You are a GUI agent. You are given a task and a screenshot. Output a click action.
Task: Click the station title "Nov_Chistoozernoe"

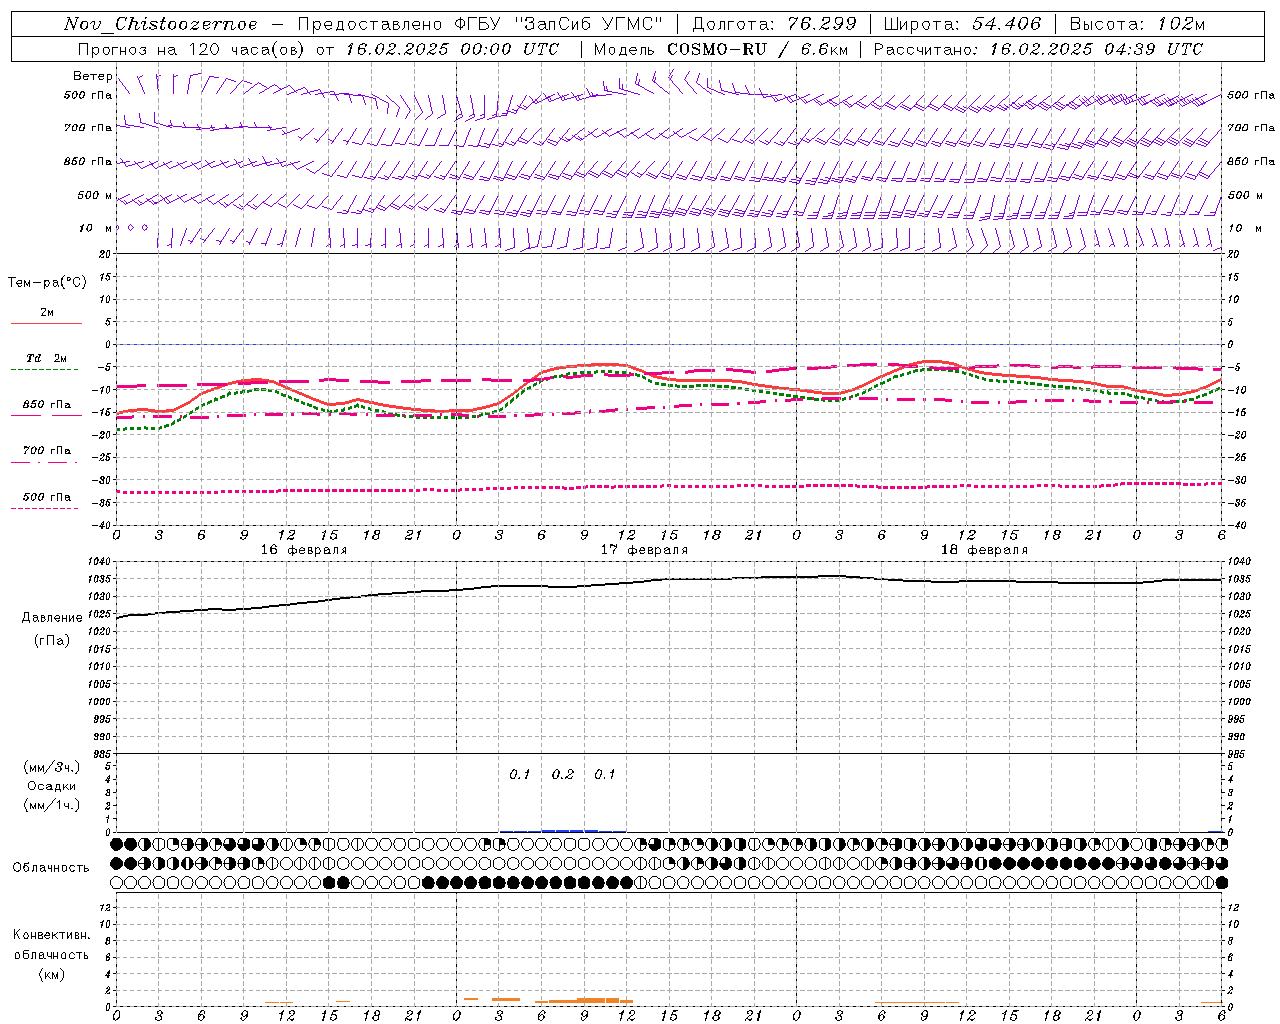[160, 24]
